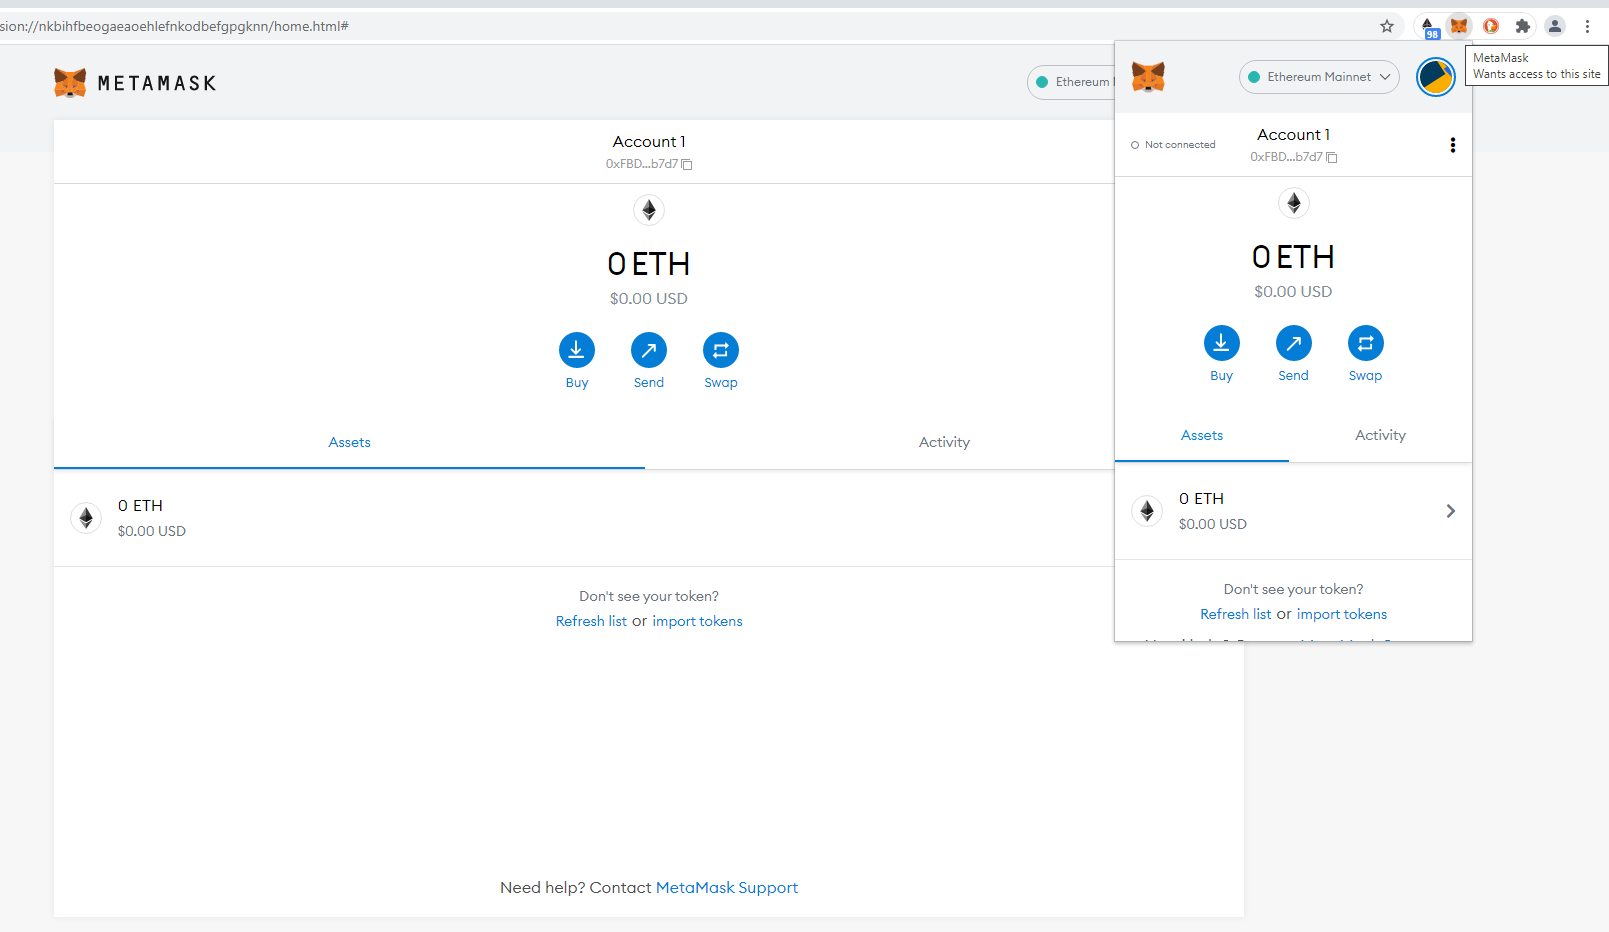Click the Ethereum logo above the popup balance

(x=1293, y=203)
